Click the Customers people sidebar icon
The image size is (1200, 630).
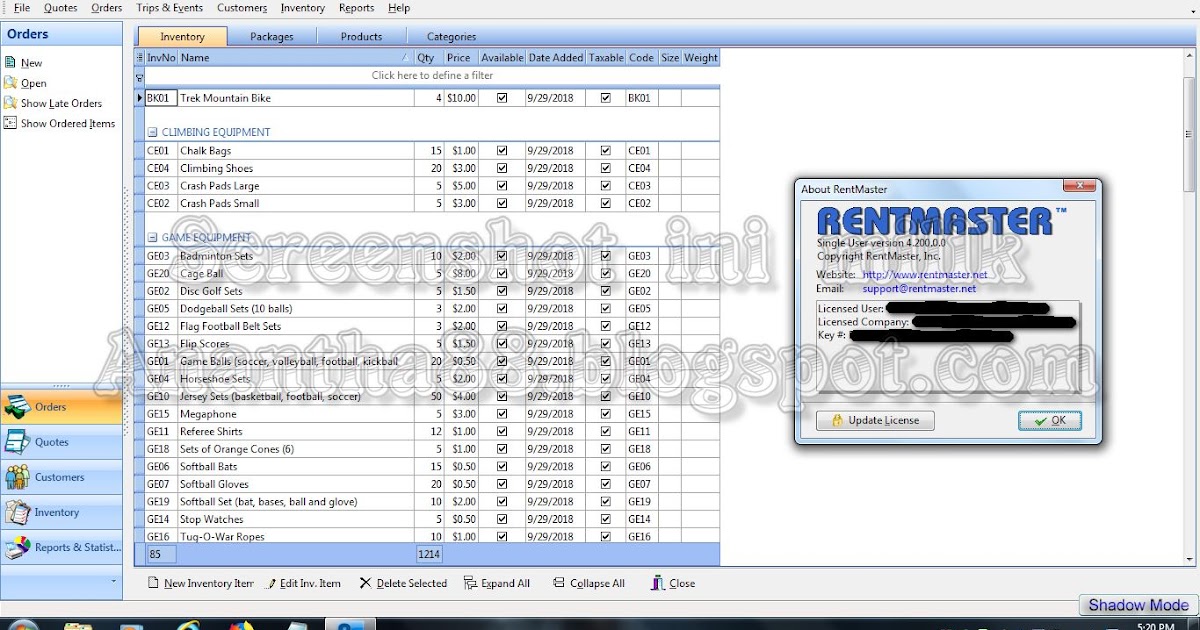pos(17,477)
